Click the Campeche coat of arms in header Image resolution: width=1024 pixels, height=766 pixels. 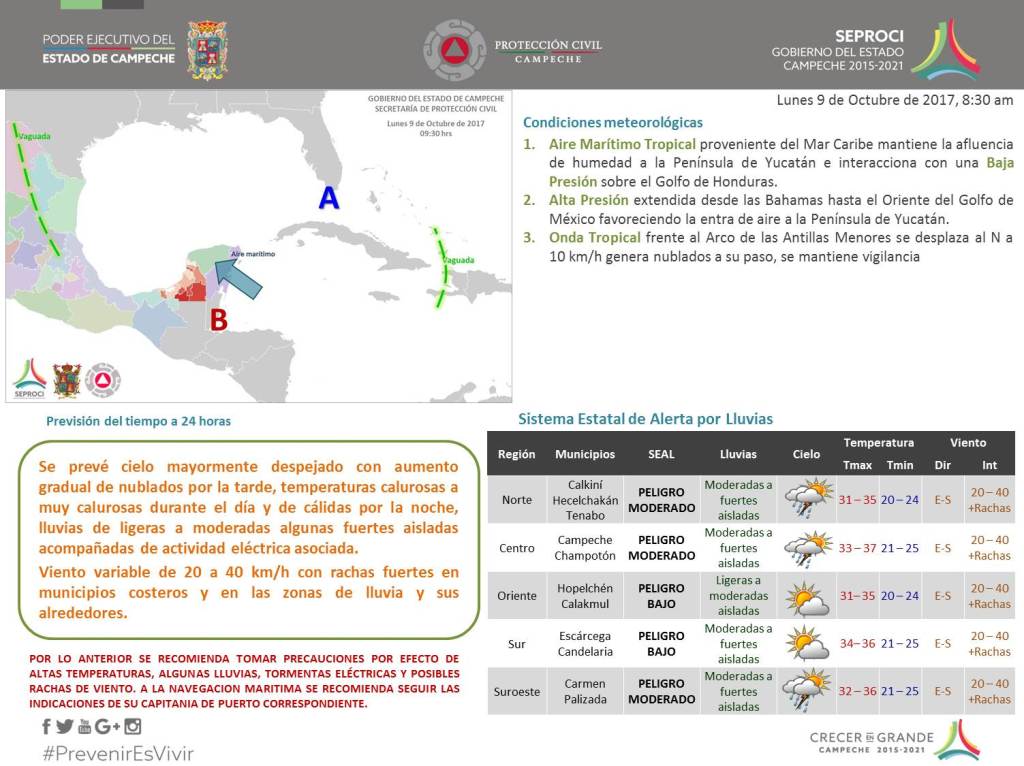pos(207,50)
